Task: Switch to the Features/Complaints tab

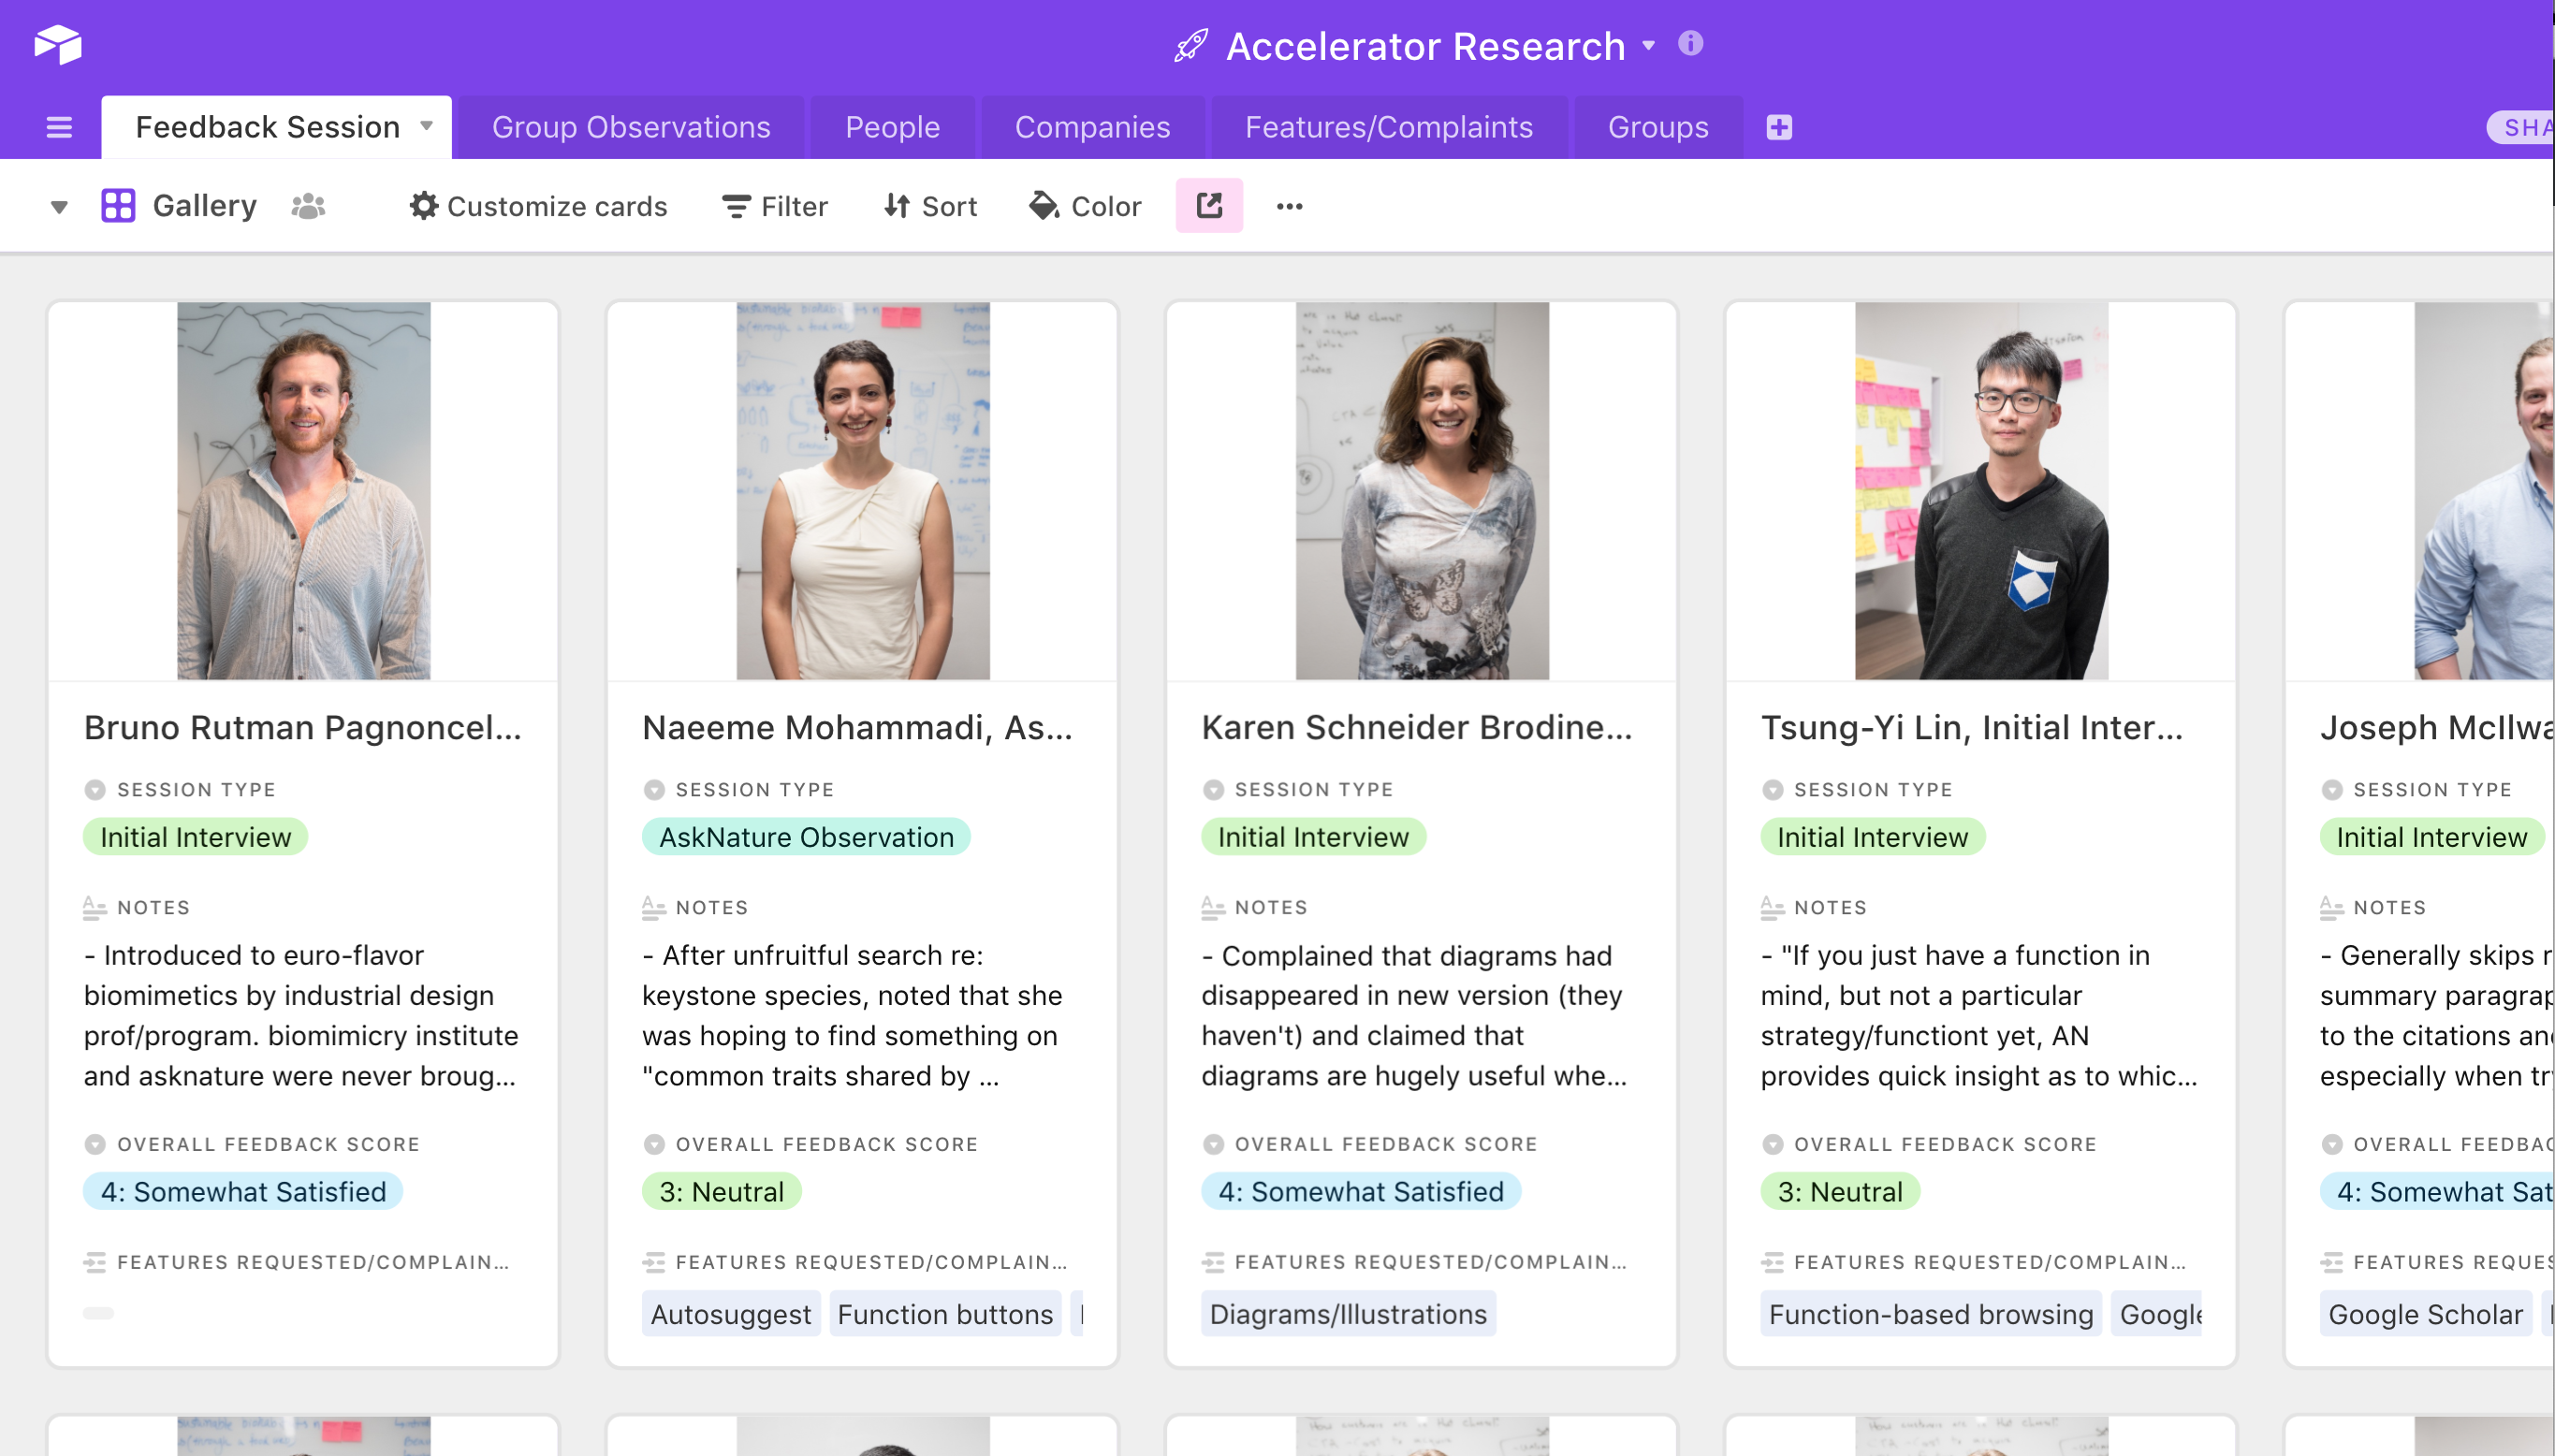Action: [1388, 127]
